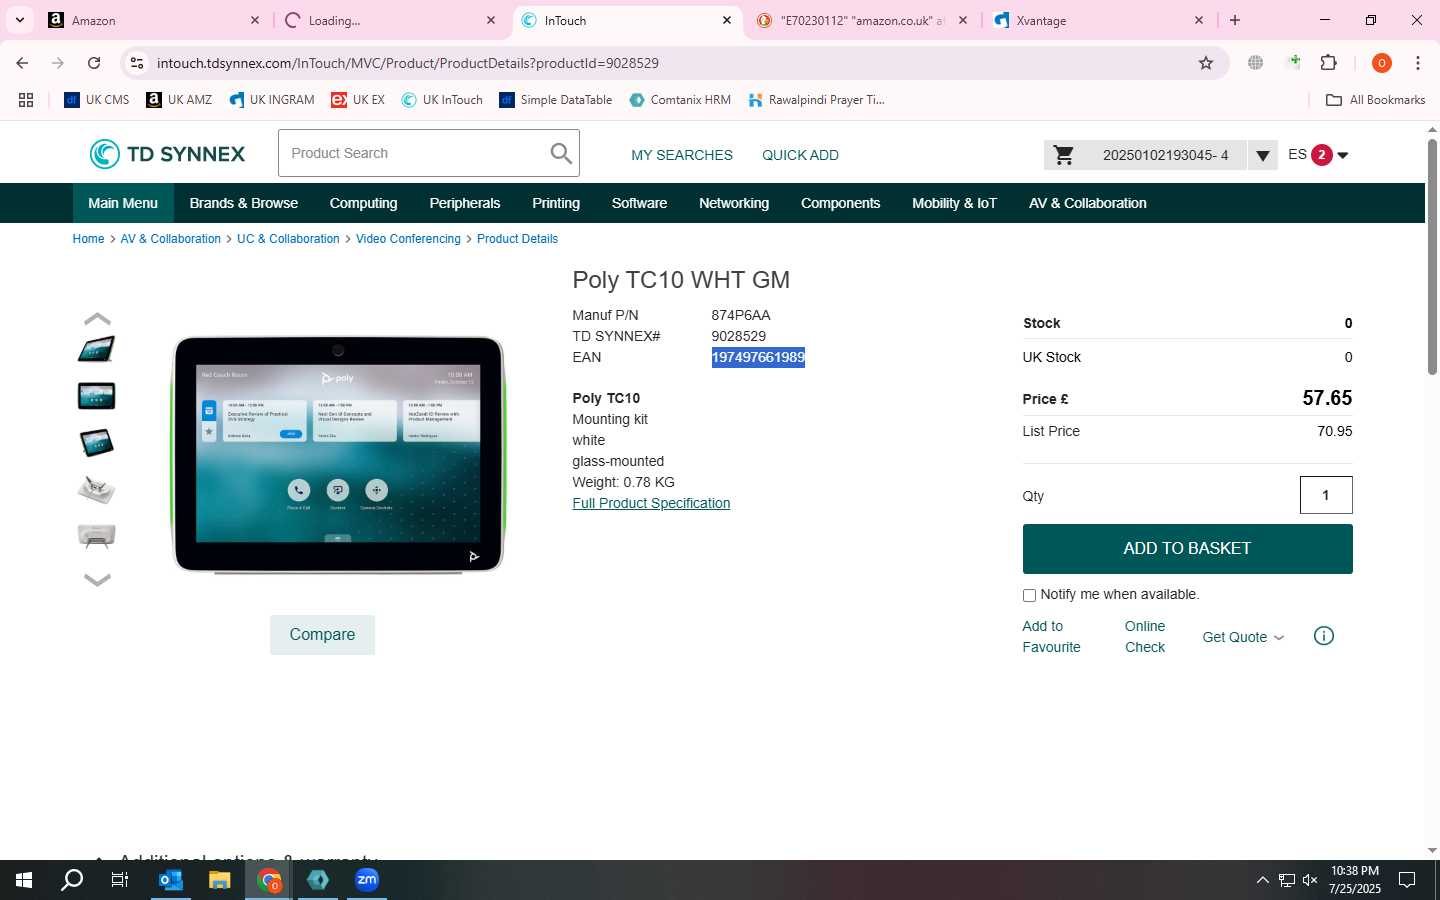1440x900 pixels.
Task: Open the browser Extensions puzzle icon
Action: 1328,63
